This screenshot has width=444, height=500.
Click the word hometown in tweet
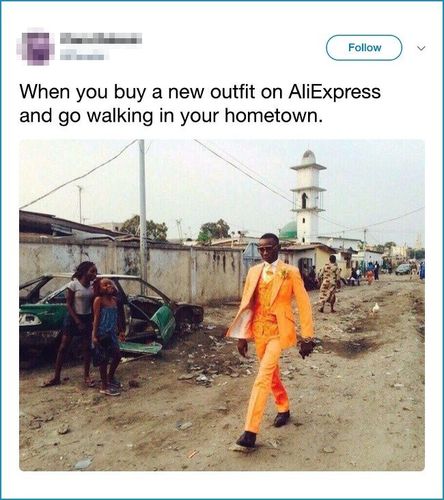[x=271, y=115]
